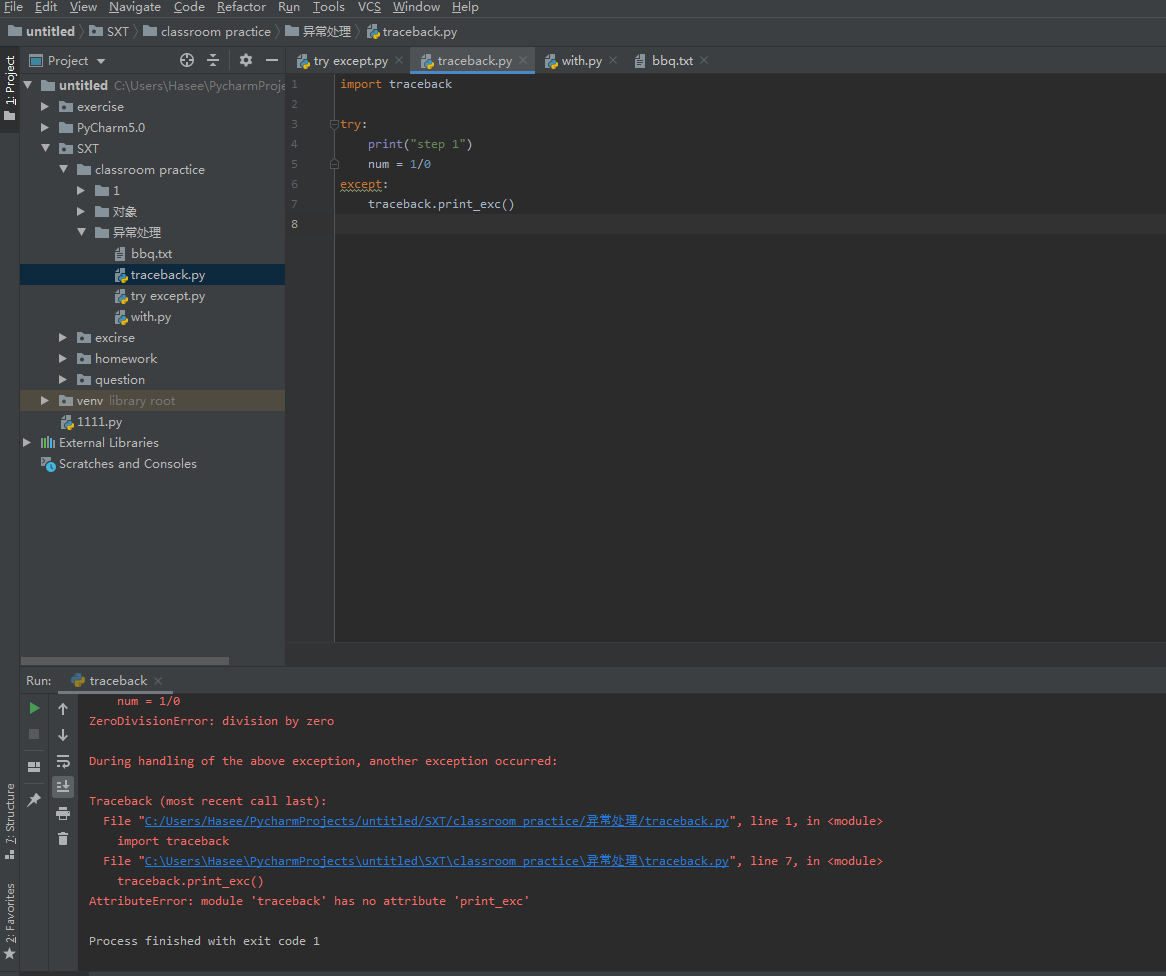The height and width of the screenshot is (976, 1166).
Task: Click the SXT breadcrumb
Action: (x=109, y=31)
